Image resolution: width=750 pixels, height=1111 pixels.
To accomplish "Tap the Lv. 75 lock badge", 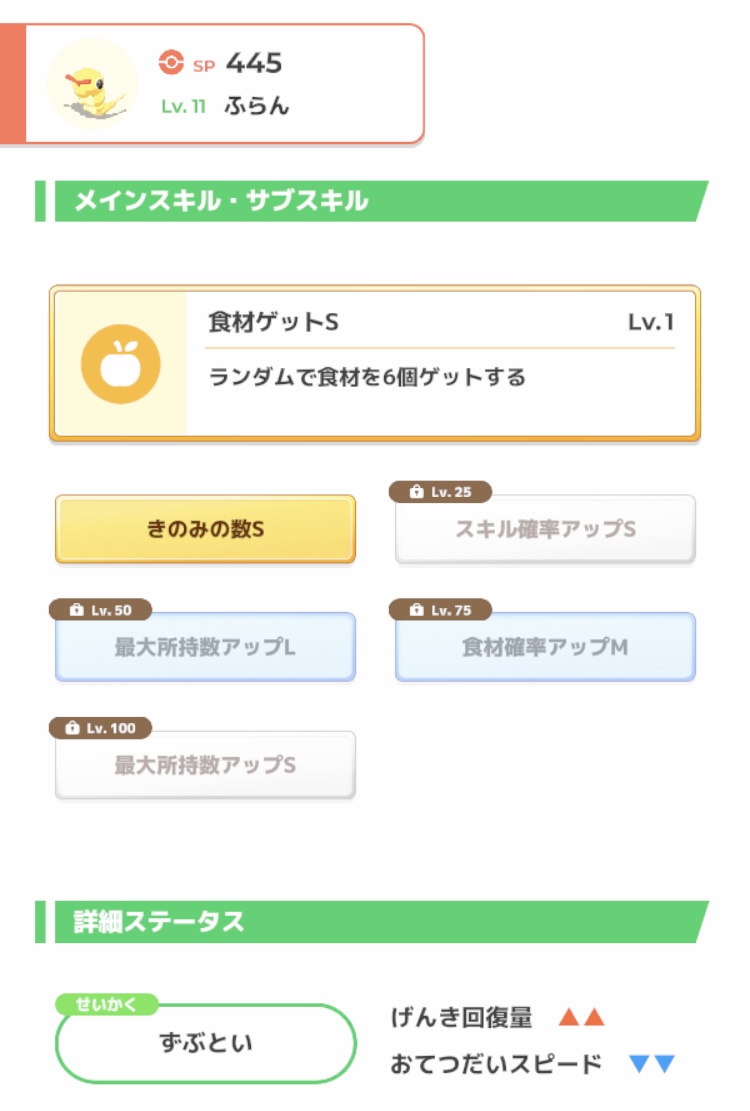I will [x=439, y=610].
